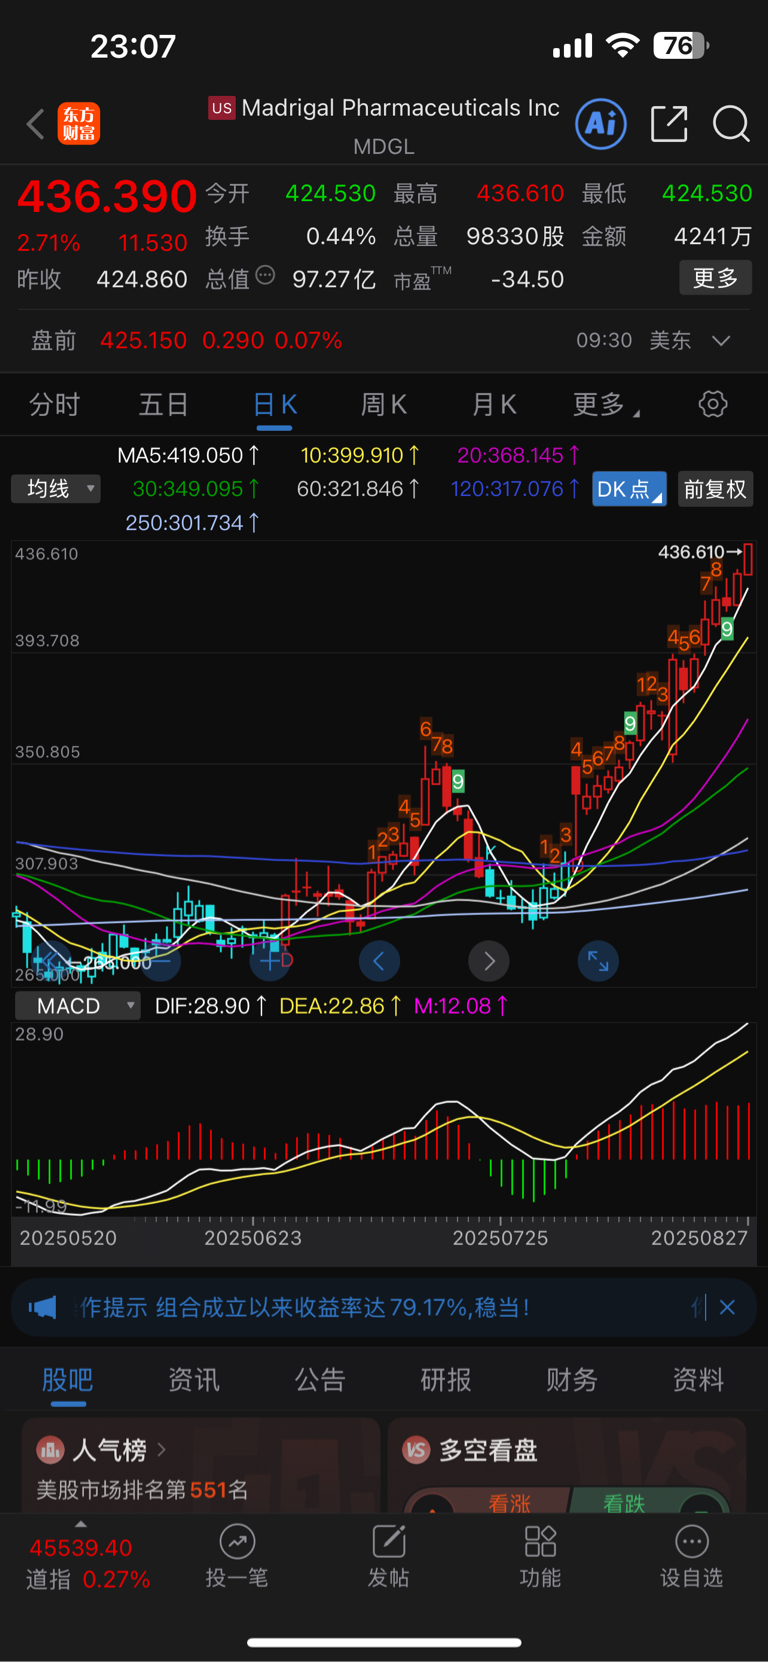Open the 更多 chart period dropdown
768x1662 pixels.
[606, 404]
